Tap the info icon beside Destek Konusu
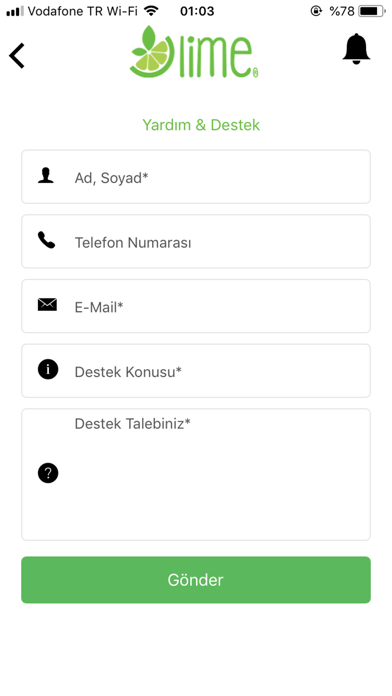This screenshot has width=392, height=696. 48,369
